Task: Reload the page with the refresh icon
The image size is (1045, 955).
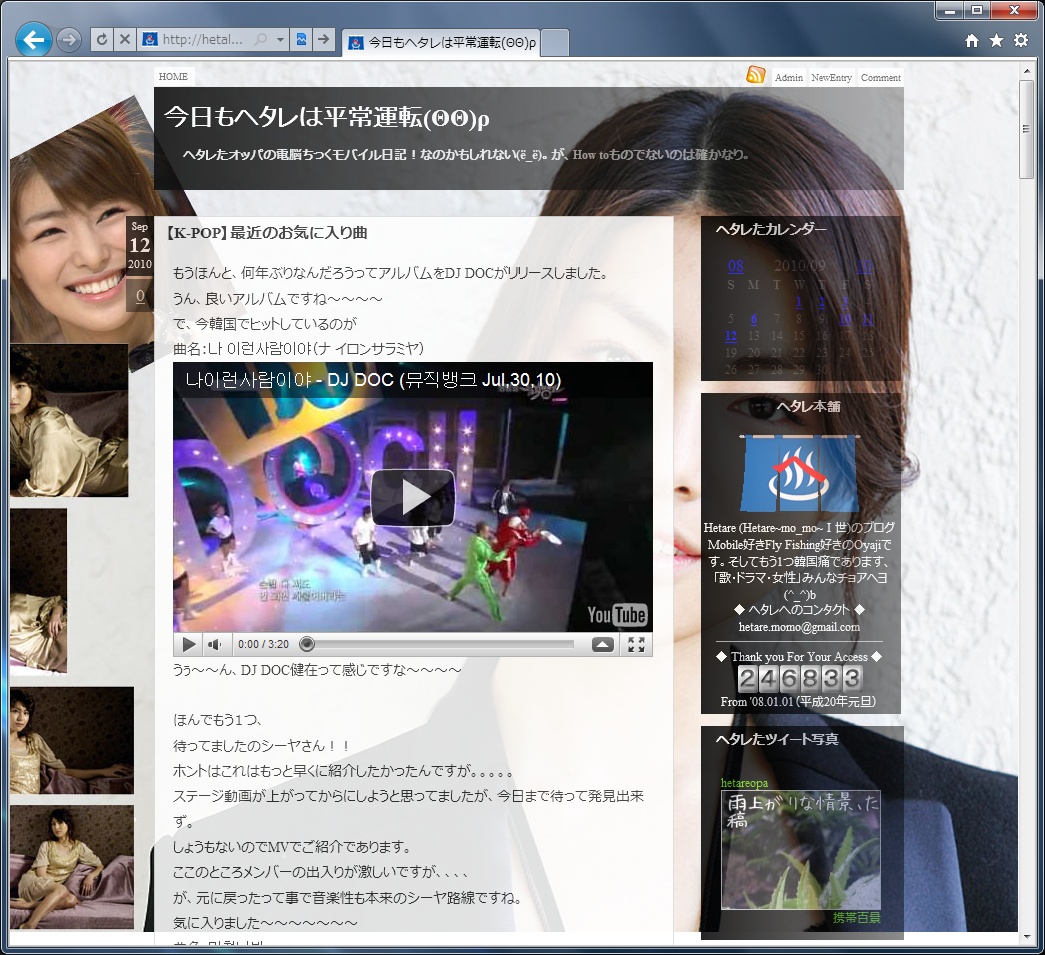Action: (x=102, y=39)
